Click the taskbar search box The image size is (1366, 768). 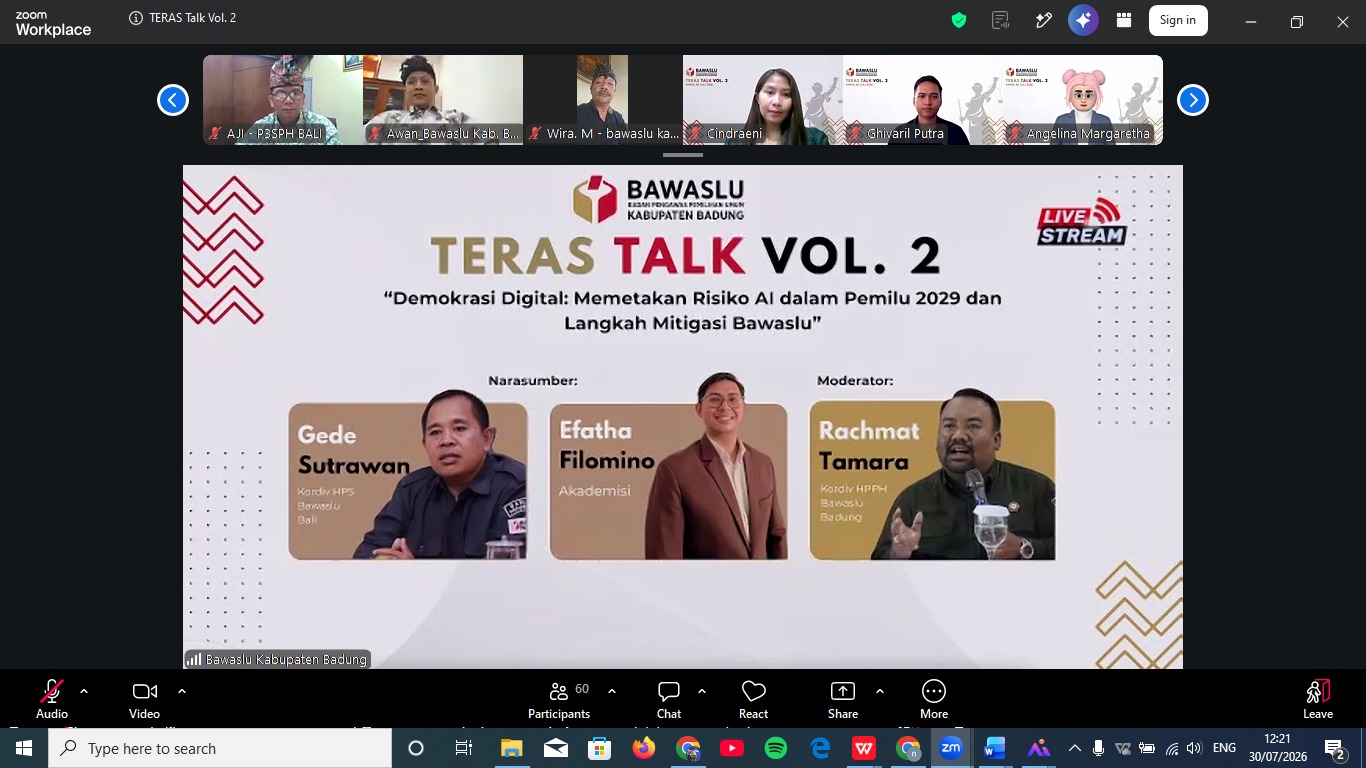[x=219, y=748]
